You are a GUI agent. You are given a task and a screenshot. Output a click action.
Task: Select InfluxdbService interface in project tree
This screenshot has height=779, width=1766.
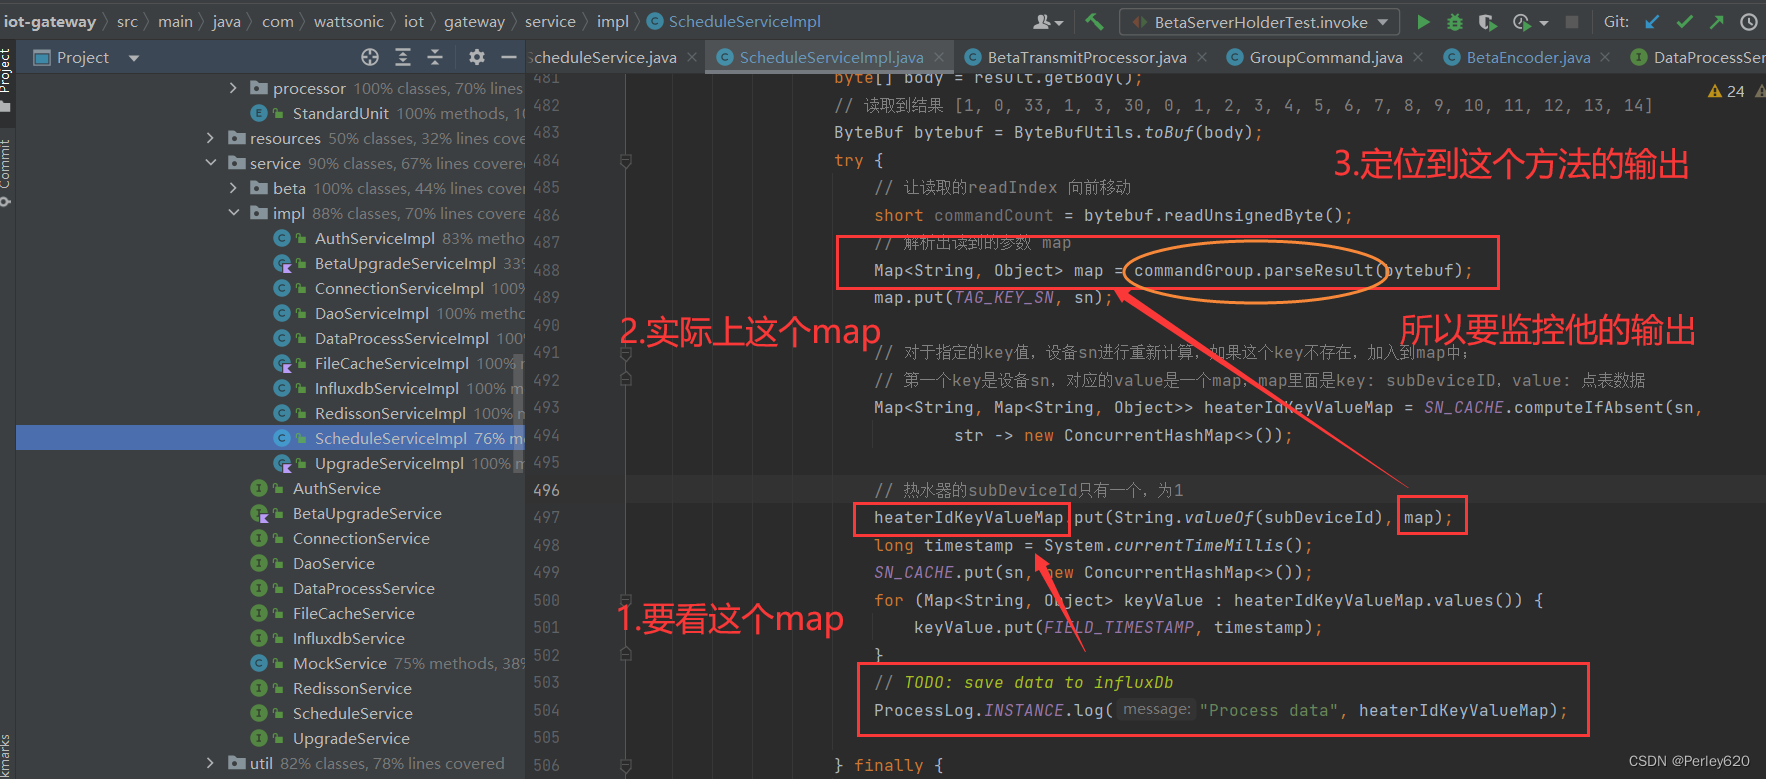pos(349,638)
